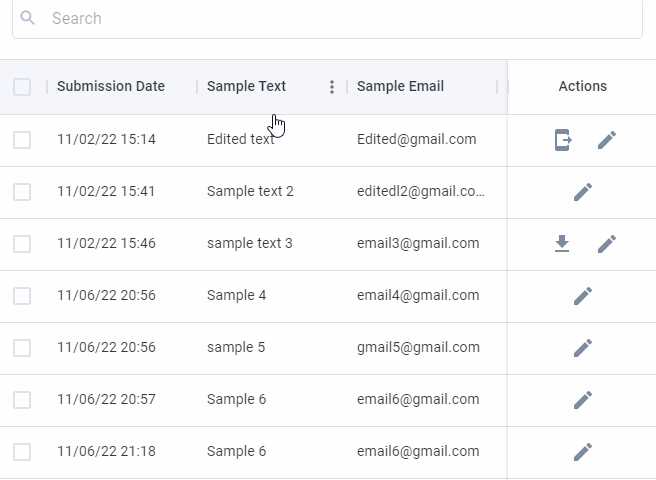
Task: Check the box for Sample 4 row
Action: (22, 296)
